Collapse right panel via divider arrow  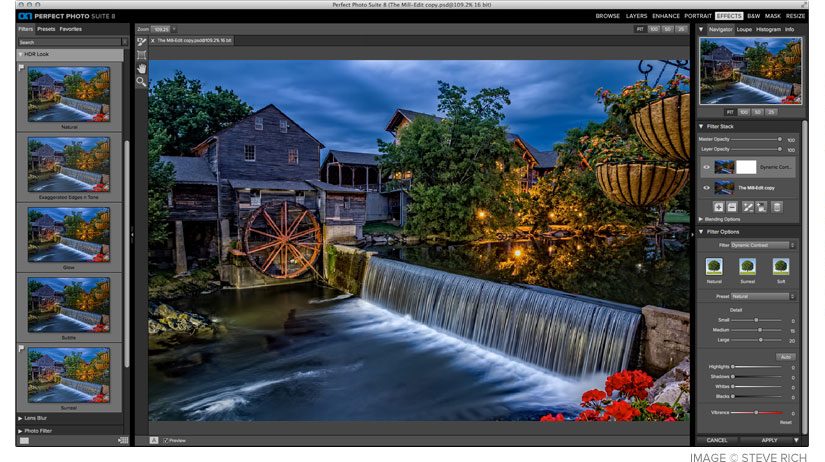(x=692, y=235)
